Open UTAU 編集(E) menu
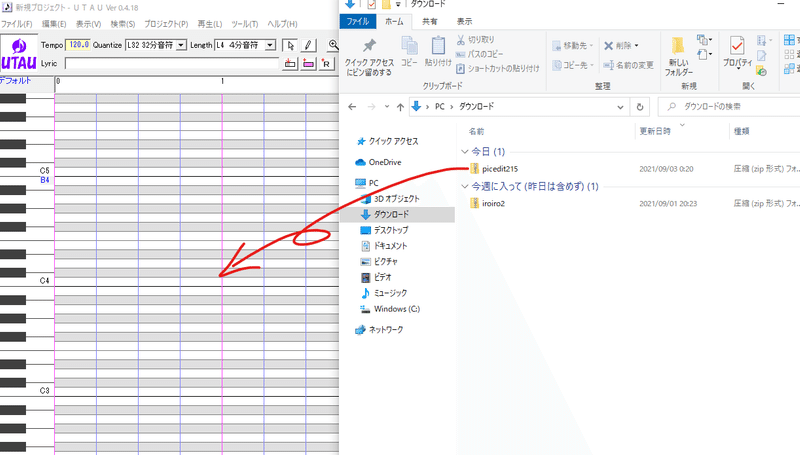 click(x=54, y=24)
